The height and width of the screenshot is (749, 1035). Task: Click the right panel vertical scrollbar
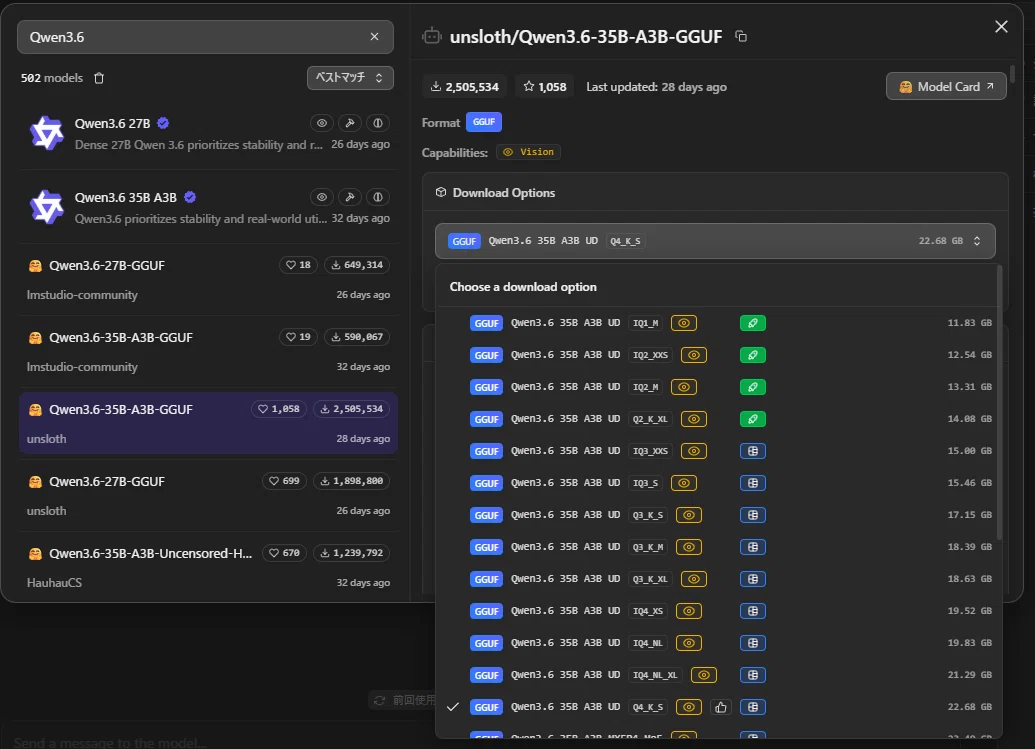pos(1013,74)
